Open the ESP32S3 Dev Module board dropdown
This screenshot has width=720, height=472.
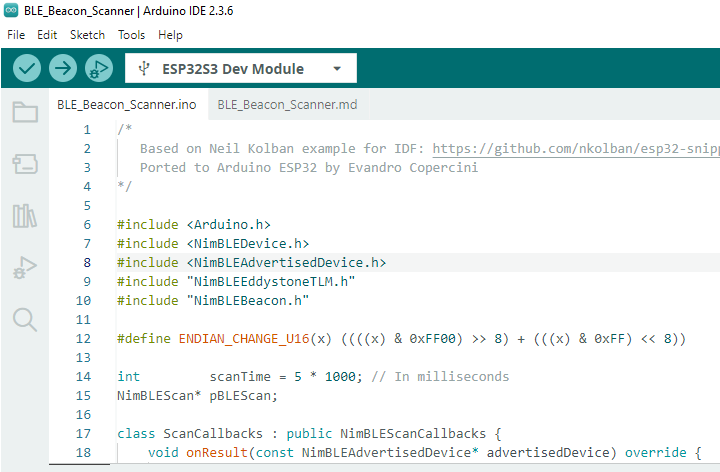click(241, 68)
